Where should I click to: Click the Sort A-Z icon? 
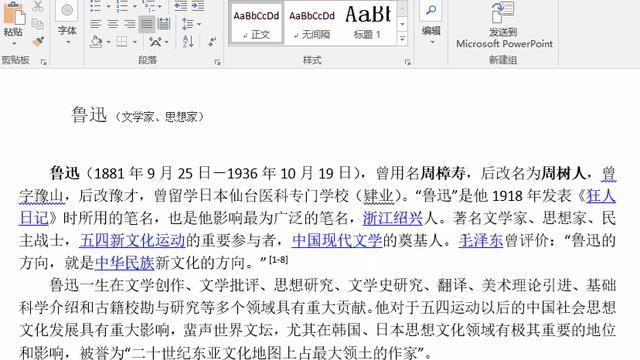pyautogui.click(x=188, y=42)
